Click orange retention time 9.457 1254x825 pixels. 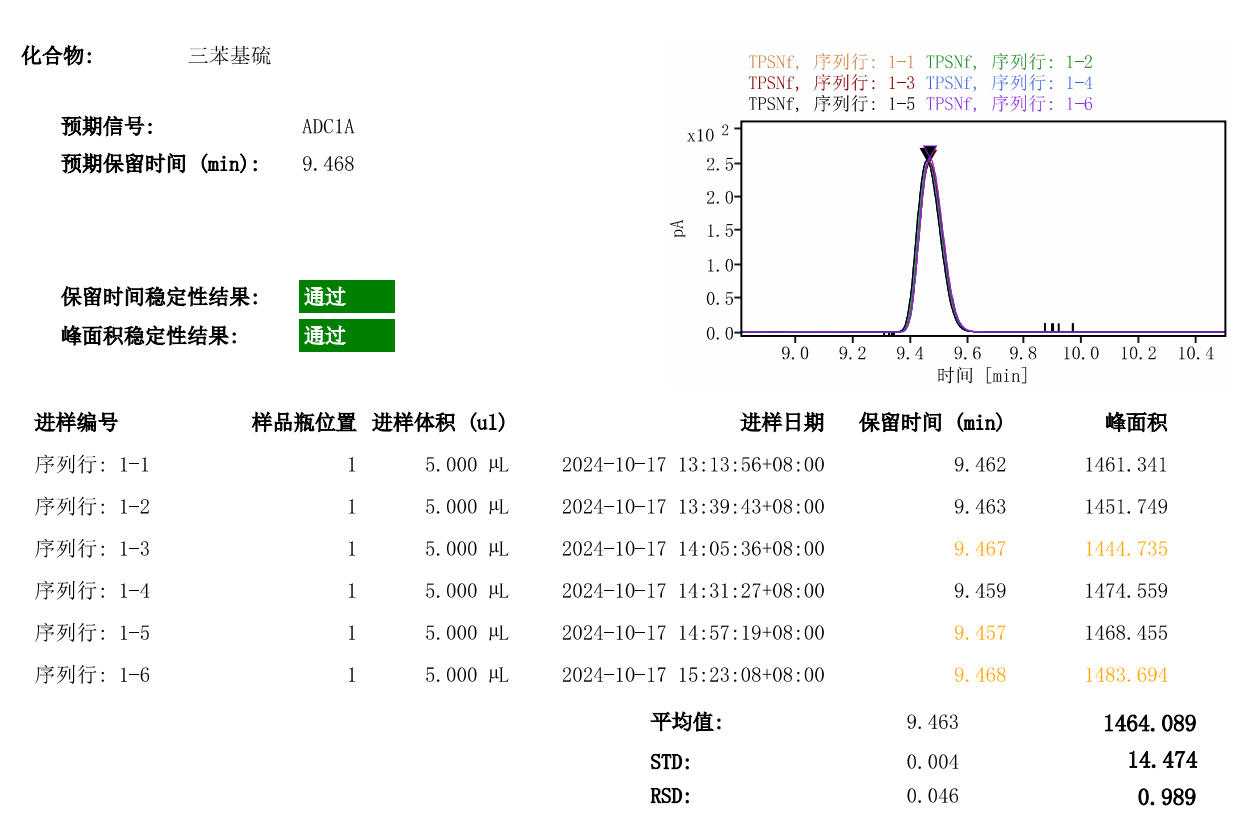[980, 633]
